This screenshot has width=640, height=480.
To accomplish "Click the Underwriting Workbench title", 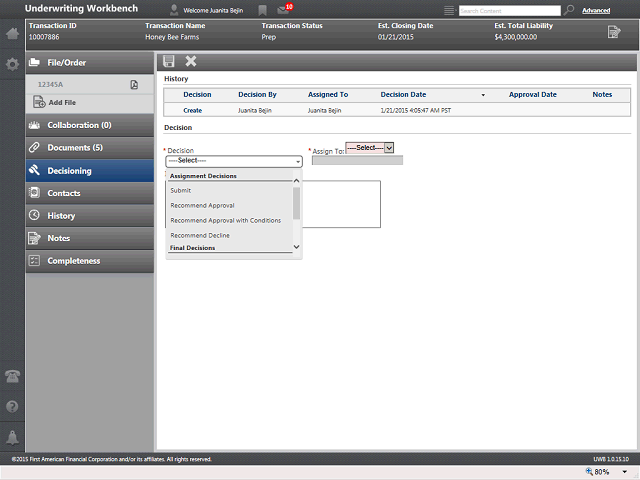I will [81, 9].
